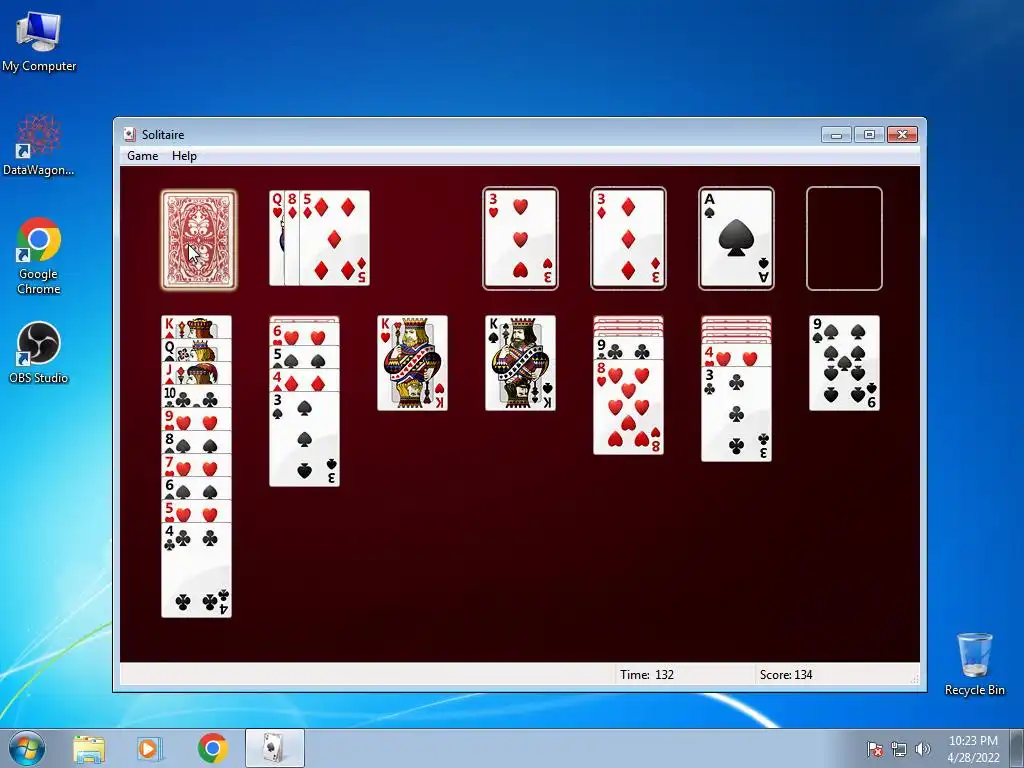Select the 4 of hearts in sixth column
The width and height of the screenshot is (1024, 768).
click(736, 355)
